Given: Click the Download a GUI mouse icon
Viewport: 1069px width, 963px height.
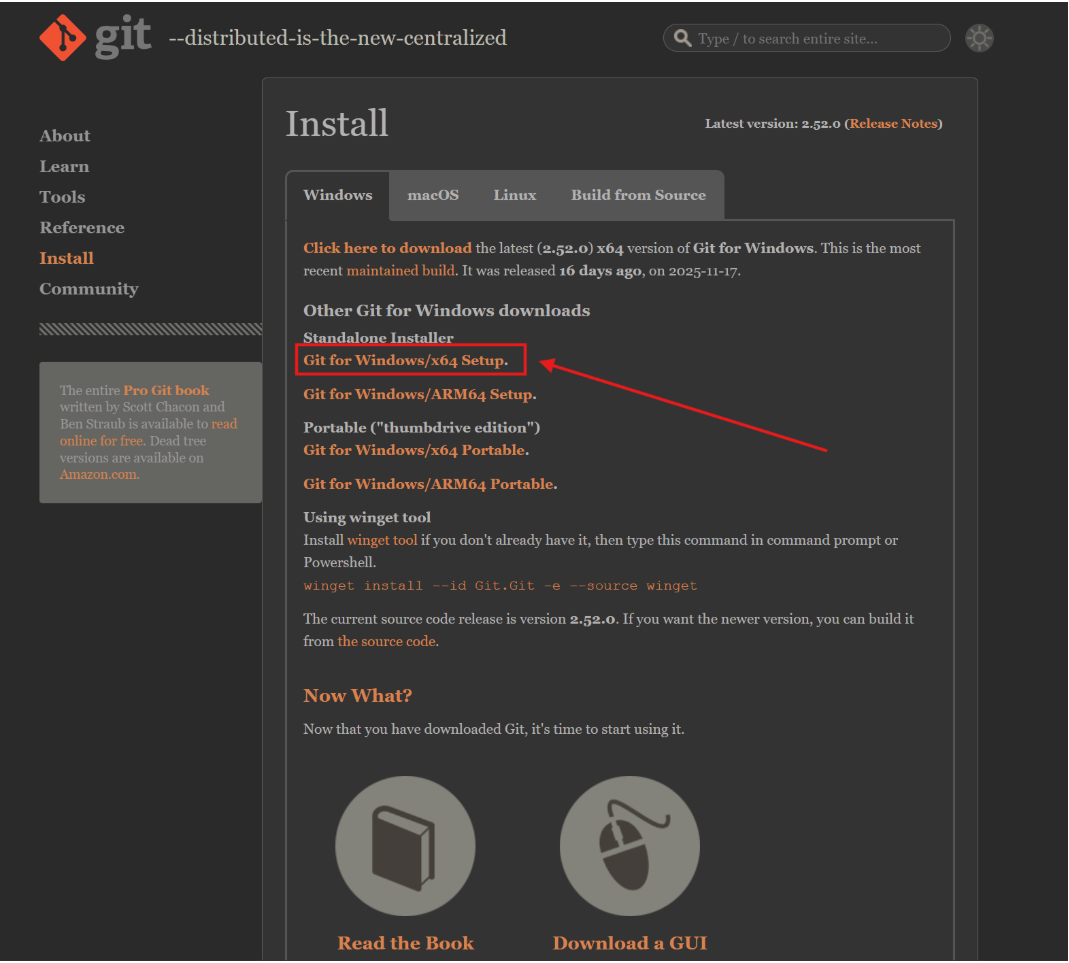Looking at the screenshot, I should [x=630, y=846].
